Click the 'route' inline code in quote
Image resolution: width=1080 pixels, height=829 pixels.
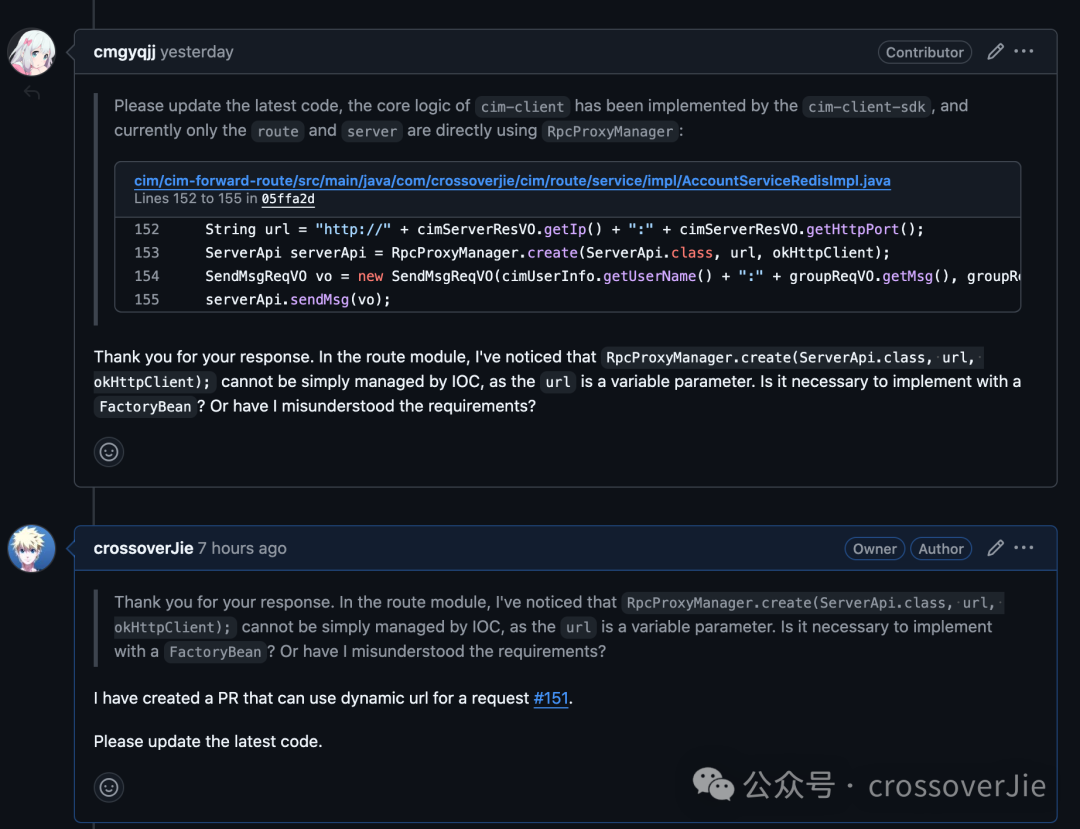point(278,132)
